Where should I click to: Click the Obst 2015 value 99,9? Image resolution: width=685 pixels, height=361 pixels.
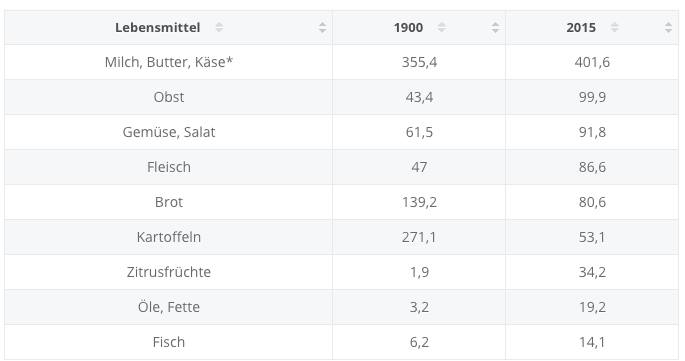(x=592, y=97)
